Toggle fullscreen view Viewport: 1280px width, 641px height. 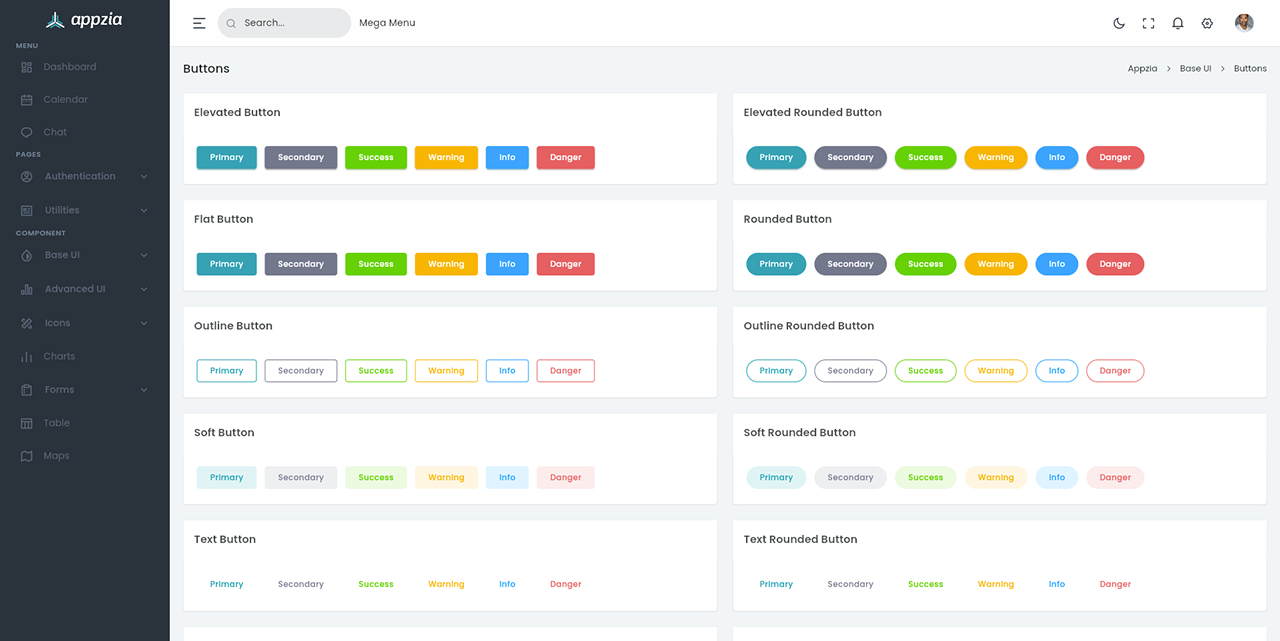(1148, 22)
